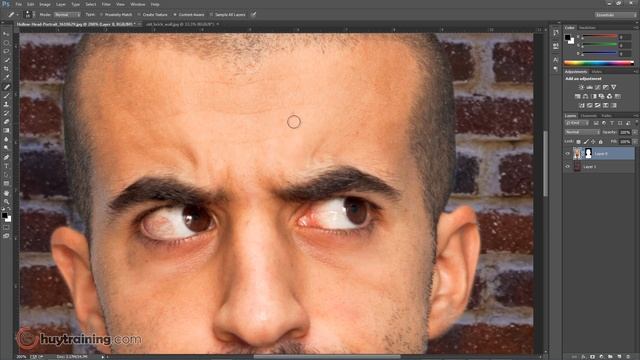Viewport: 640px width, 360px height.
Task: Hide Layer 1 visibility eye
Action: 567,167
